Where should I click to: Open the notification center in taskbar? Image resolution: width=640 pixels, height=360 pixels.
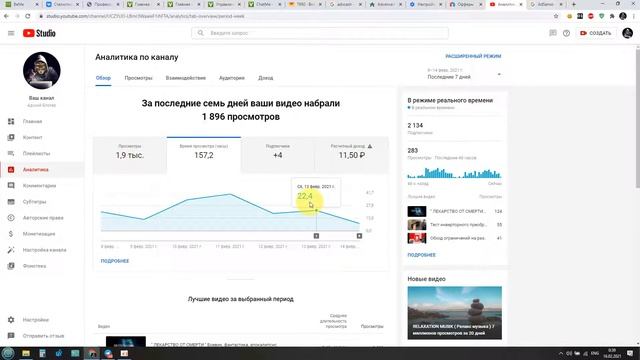[x=631, y=353]
